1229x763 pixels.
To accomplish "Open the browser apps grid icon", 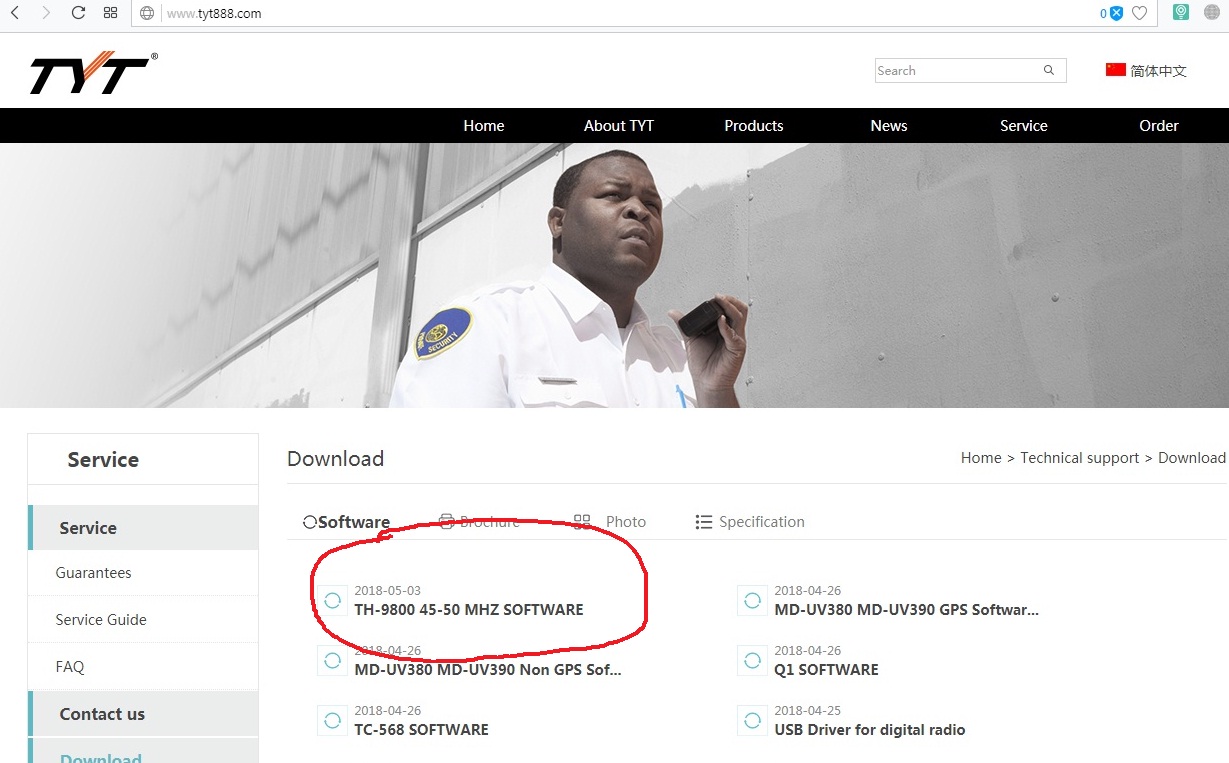I will click(111, 13).
